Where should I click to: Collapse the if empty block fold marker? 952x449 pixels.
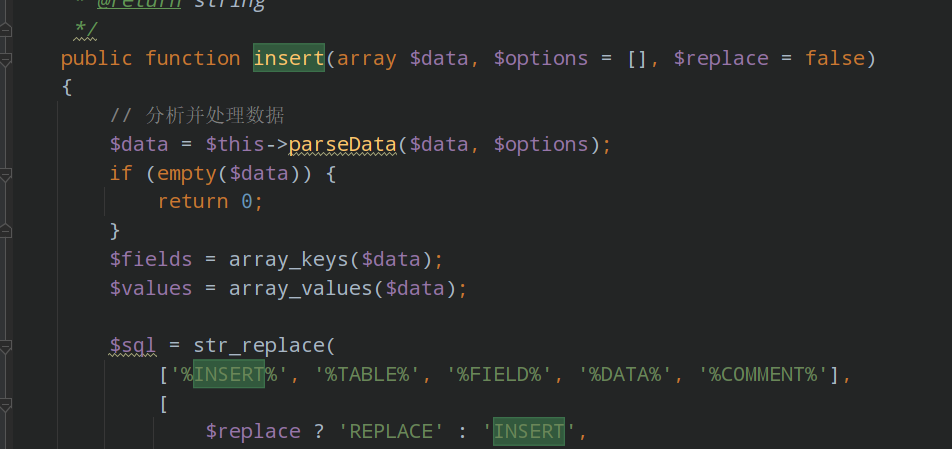[x=7, y=174]
